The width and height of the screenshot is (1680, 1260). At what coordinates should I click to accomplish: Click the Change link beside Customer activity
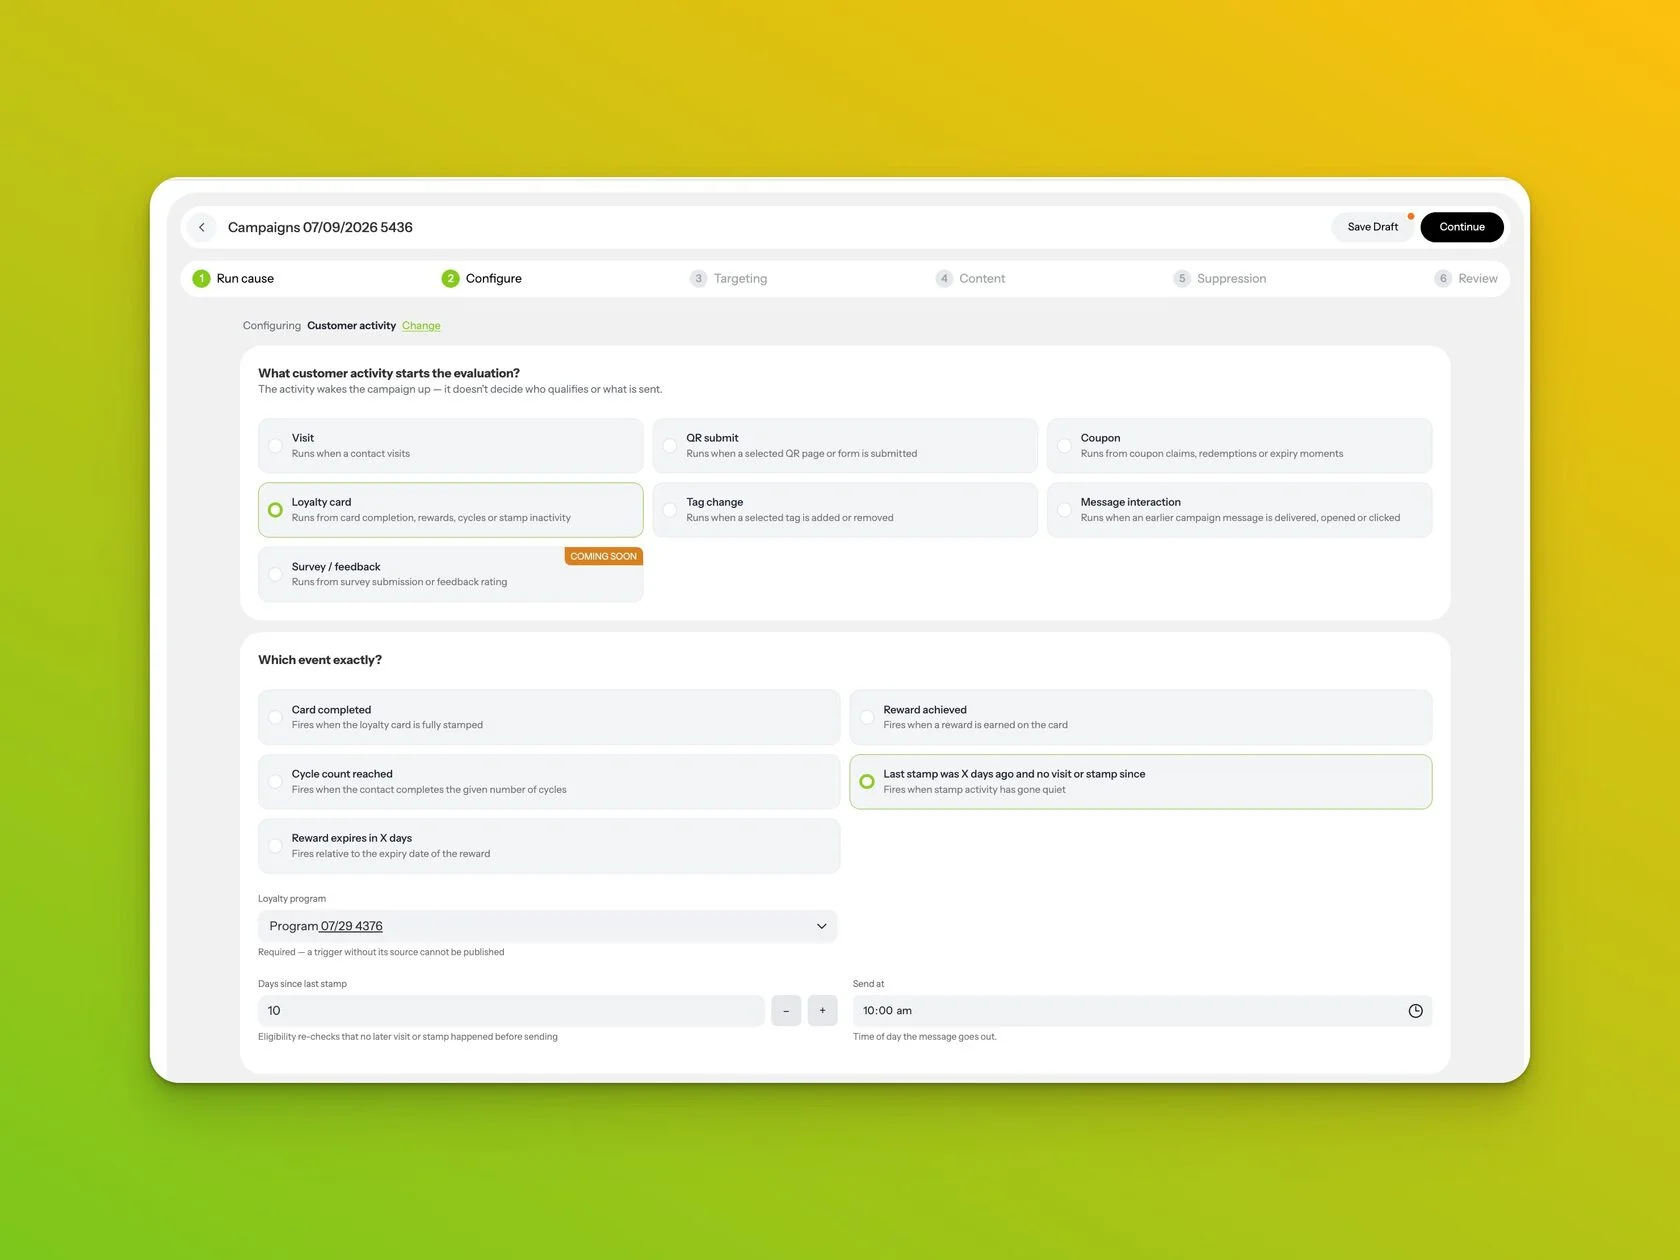pos(421,326)
